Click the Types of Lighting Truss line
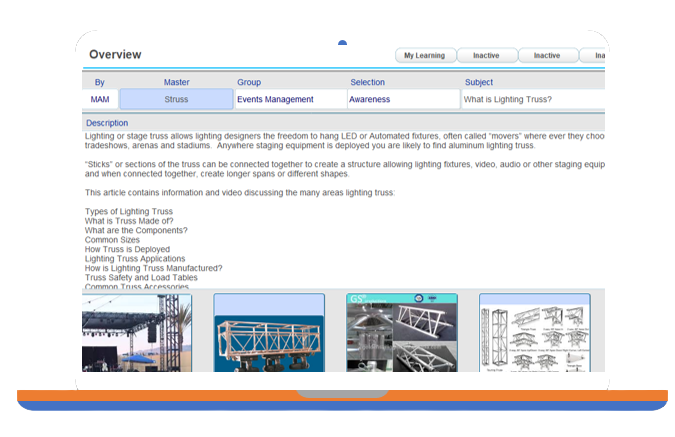Image resolution: width=675 pixels, height=437 pixels. coord(129,211)
